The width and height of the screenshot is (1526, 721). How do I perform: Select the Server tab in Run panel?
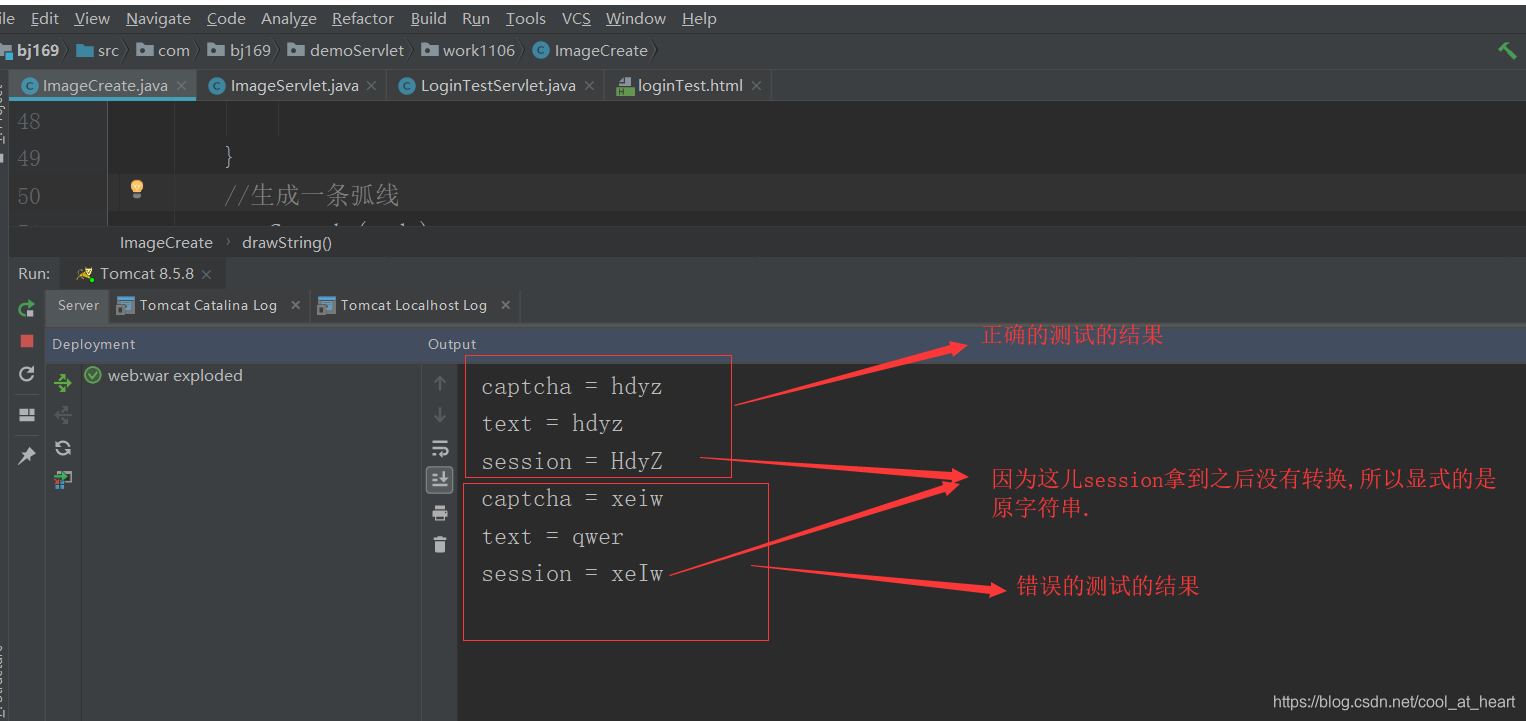(78, 305)
